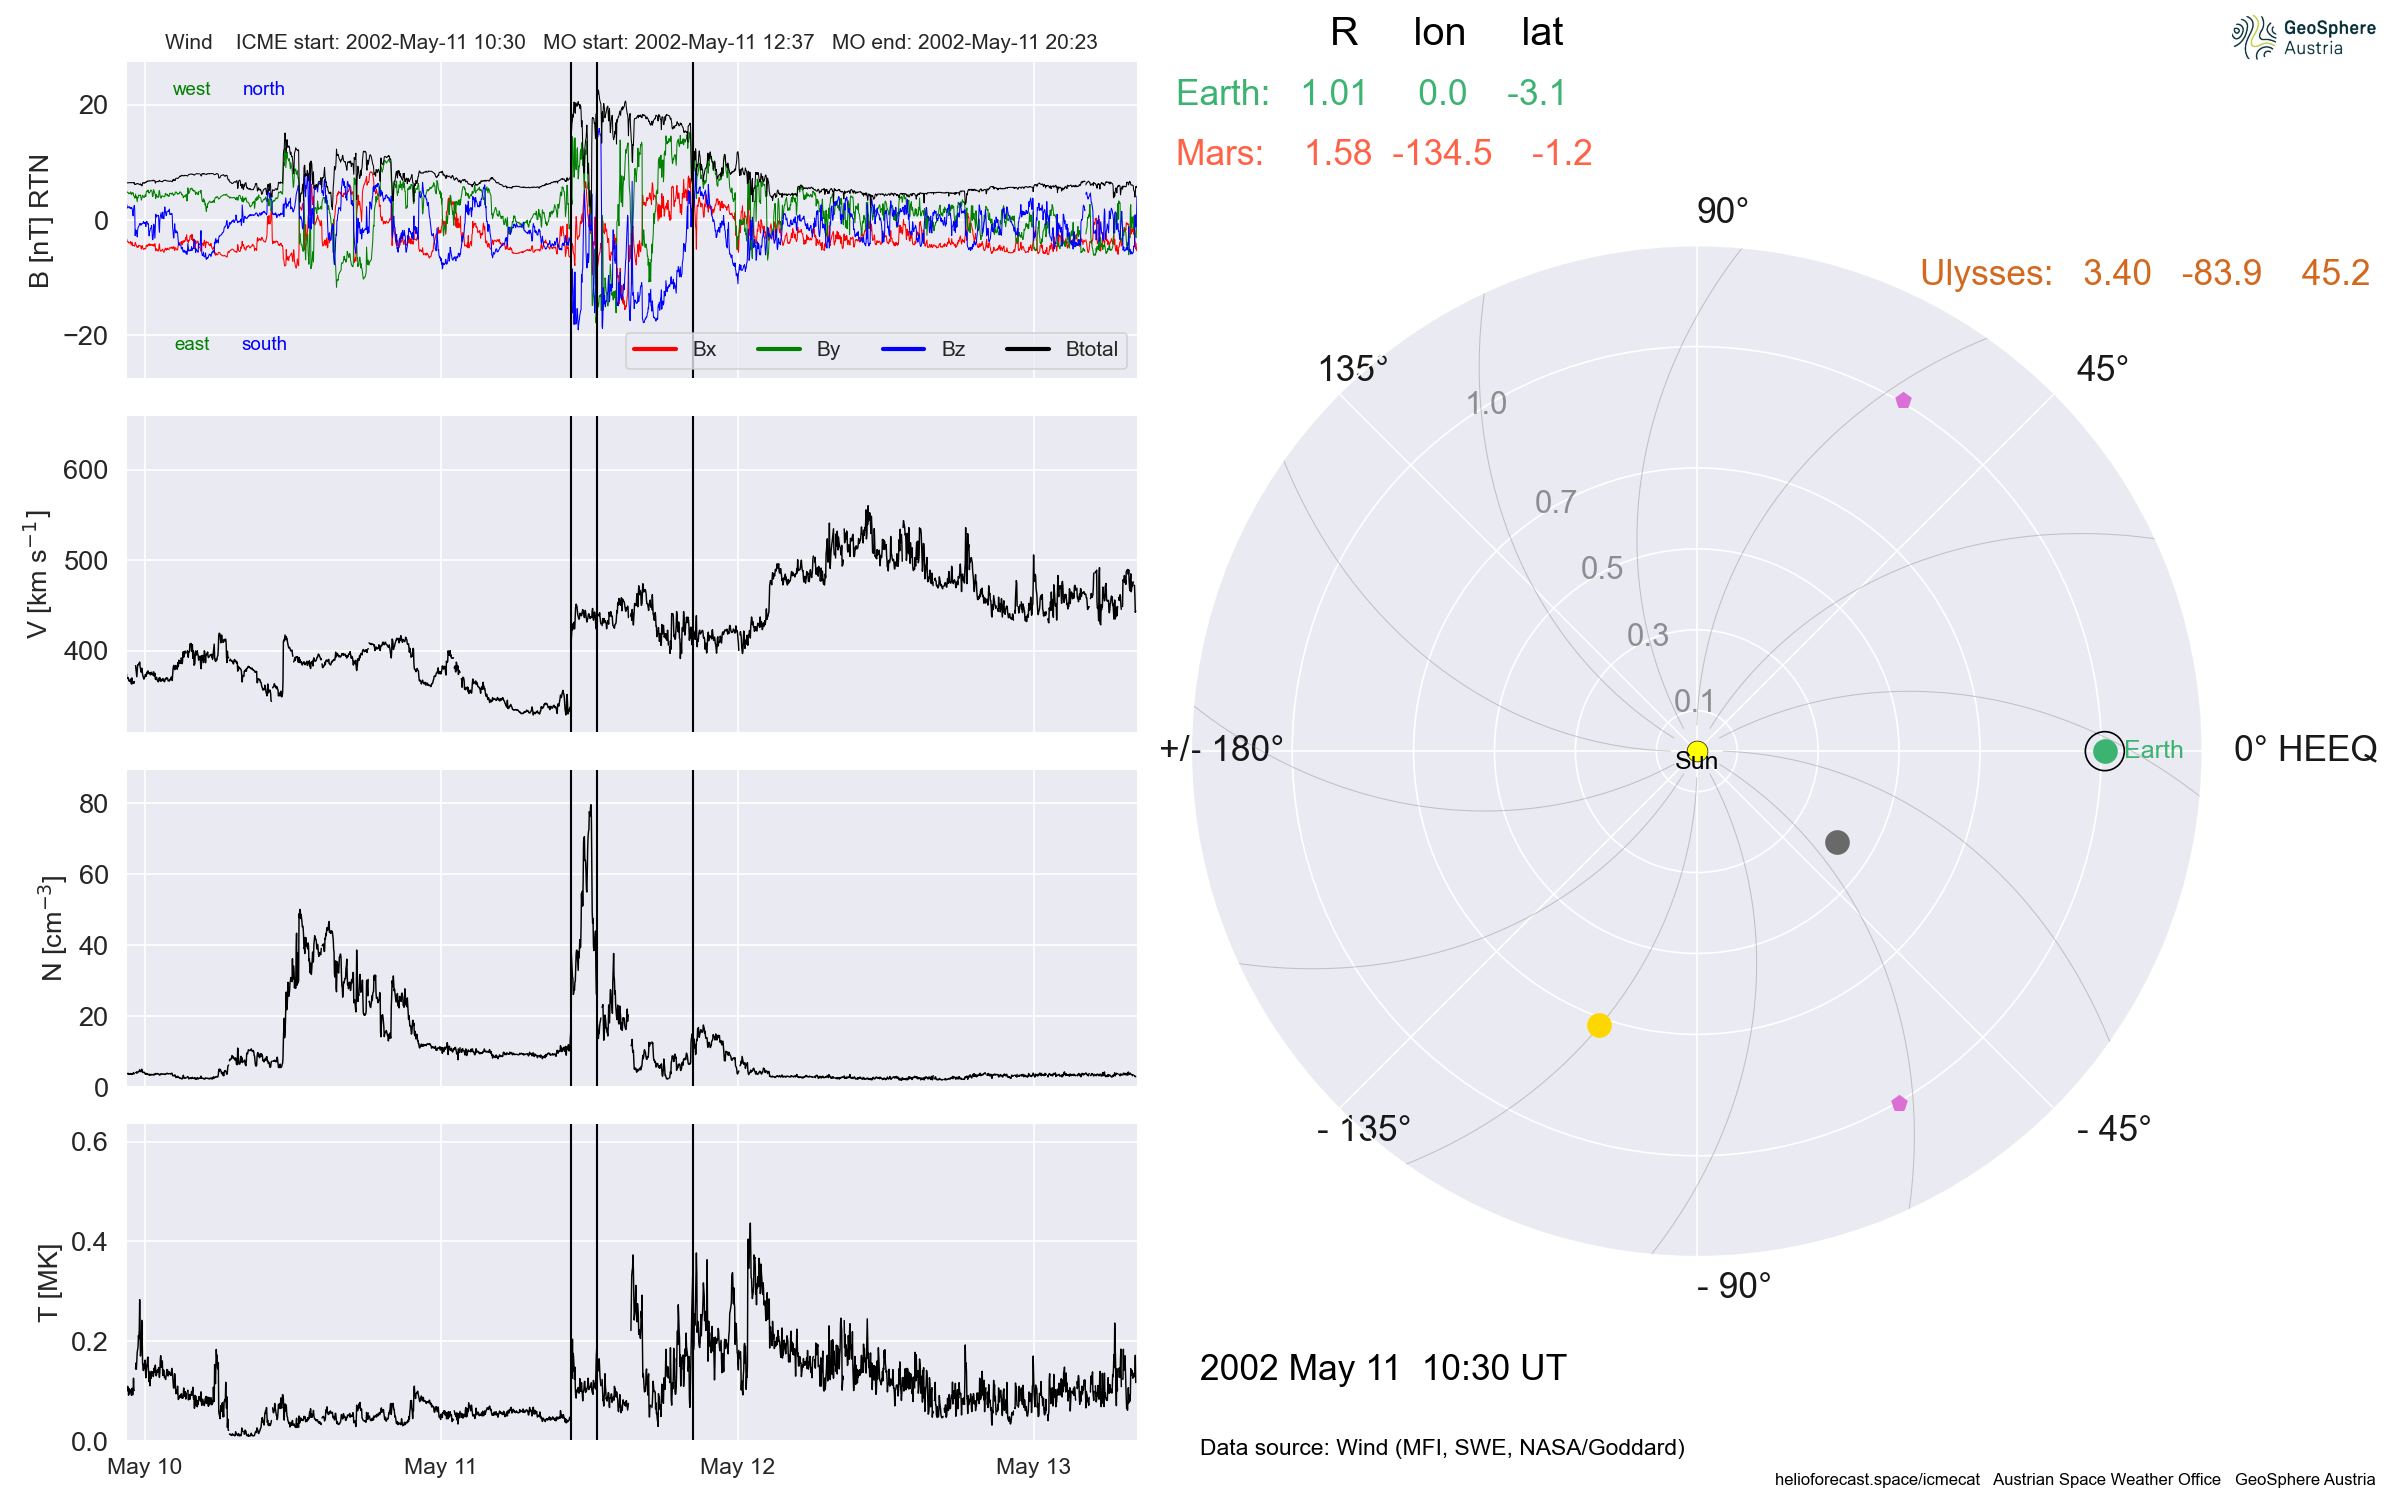Click Mars longitude value -134.5
The image size is (2400, 1500).
point(1442,153)
